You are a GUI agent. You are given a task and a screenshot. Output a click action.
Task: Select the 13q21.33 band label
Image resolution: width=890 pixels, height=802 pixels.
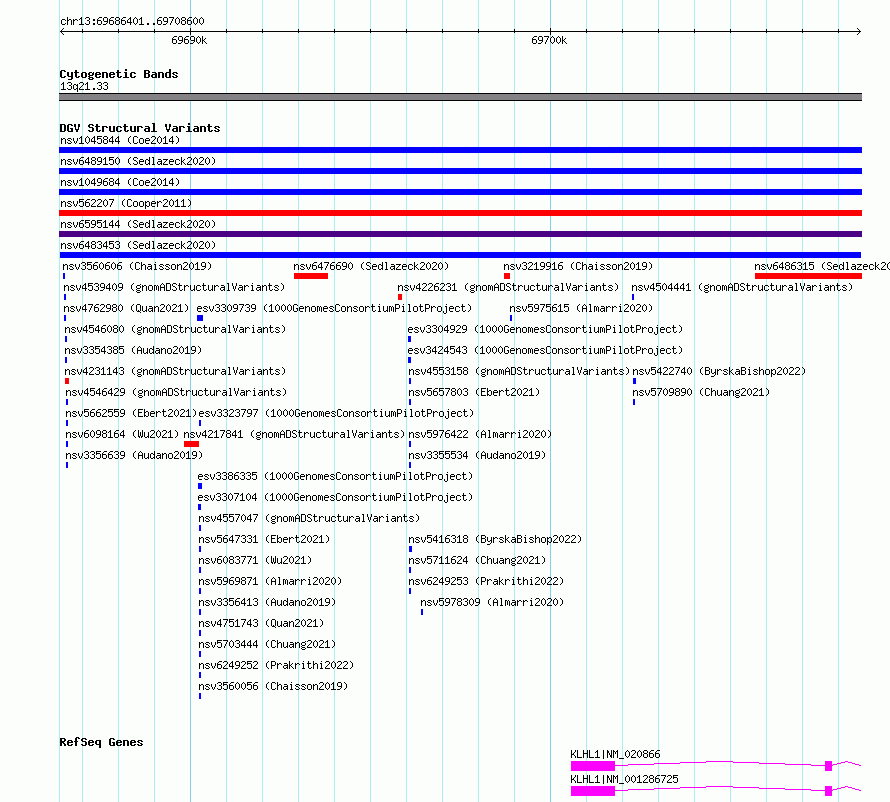pos(84,86)
